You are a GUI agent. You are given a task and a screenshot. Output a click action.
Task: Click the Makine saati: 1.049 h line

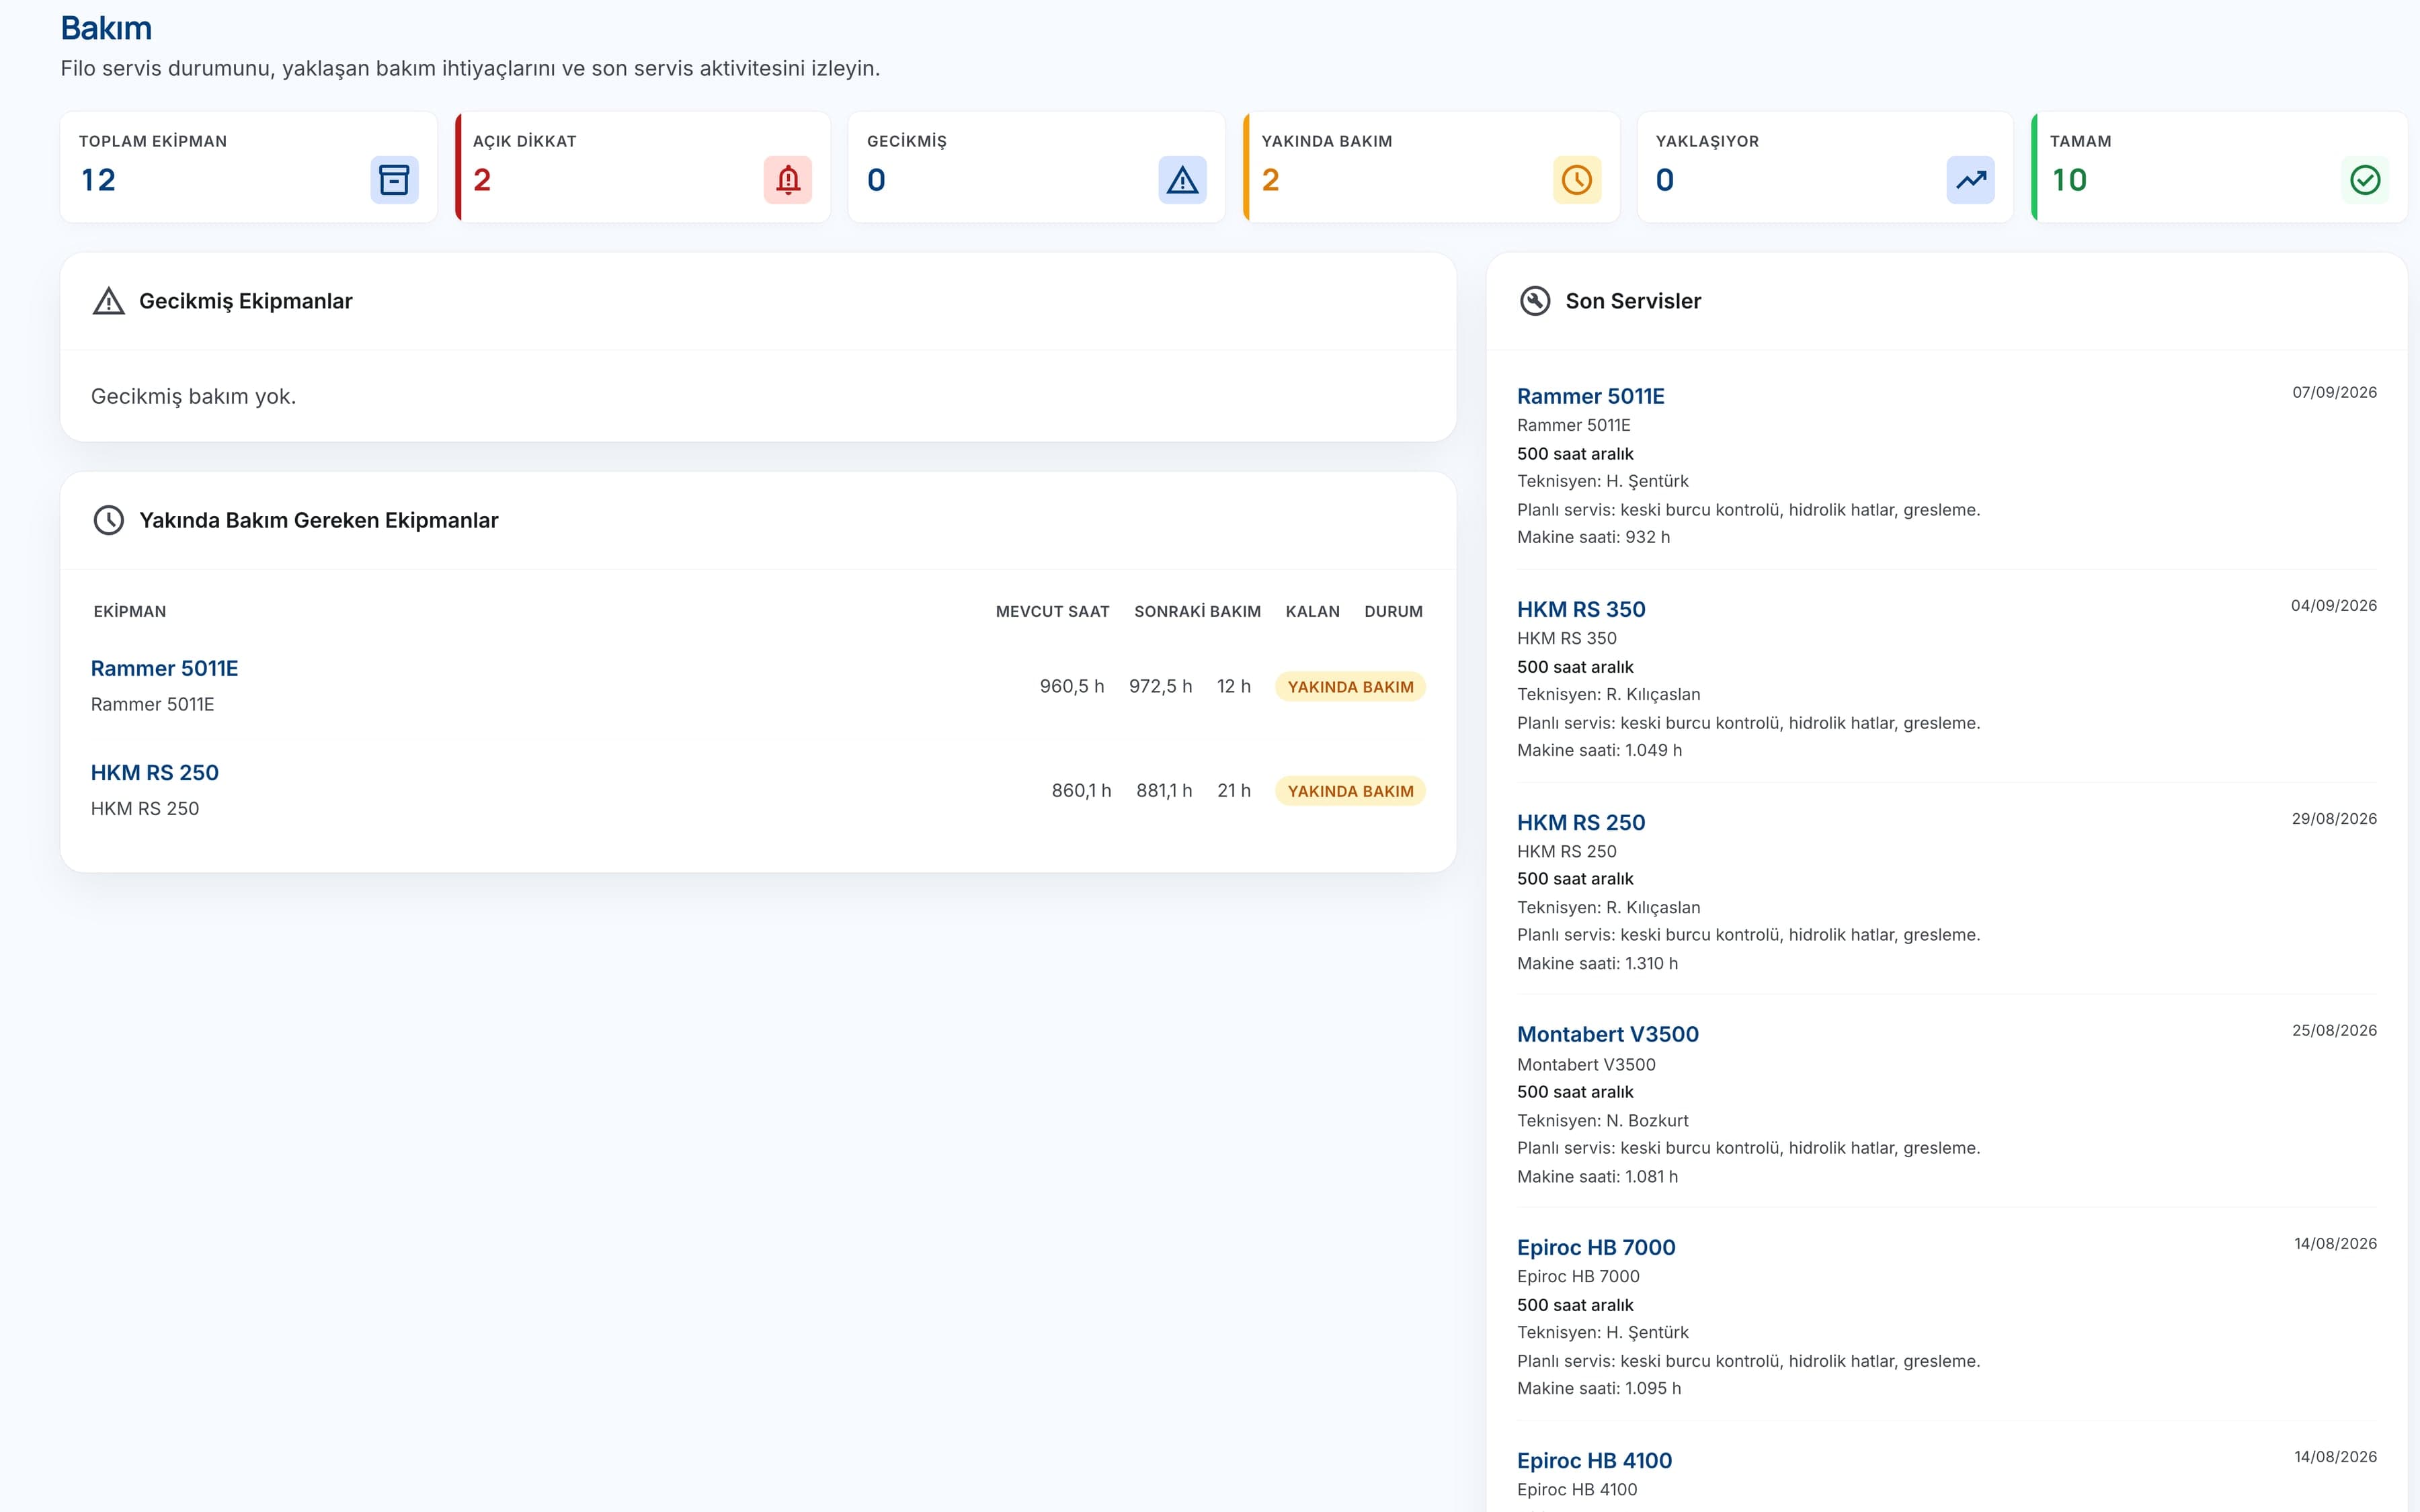point(1599,750)
